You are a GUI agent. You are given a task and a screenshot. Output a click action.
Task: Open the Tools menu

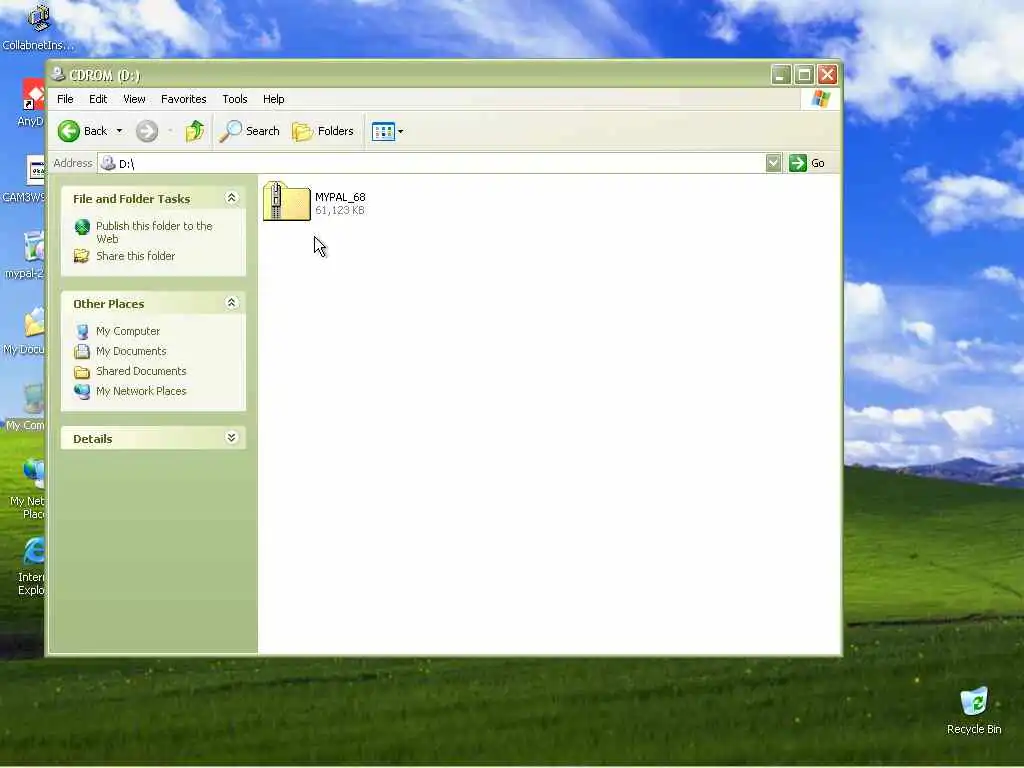[234, 99]
